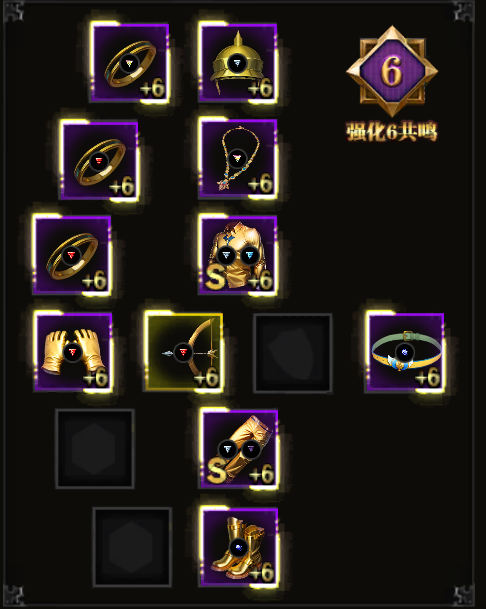This screenshot has height=609, width=486.
Task: Click the bow weapon slot
Action: coord(183,352)
